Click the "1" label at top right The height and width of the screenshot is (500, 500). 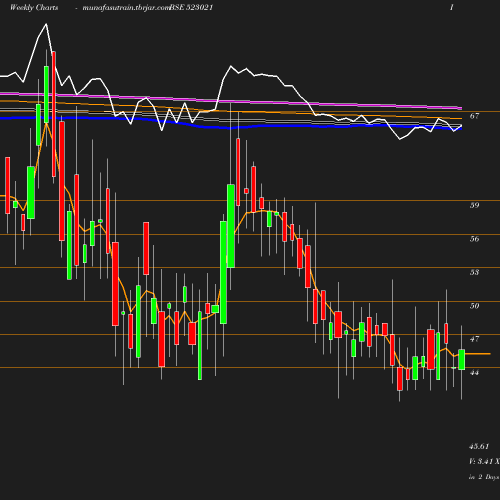click(x=451, y=7)
